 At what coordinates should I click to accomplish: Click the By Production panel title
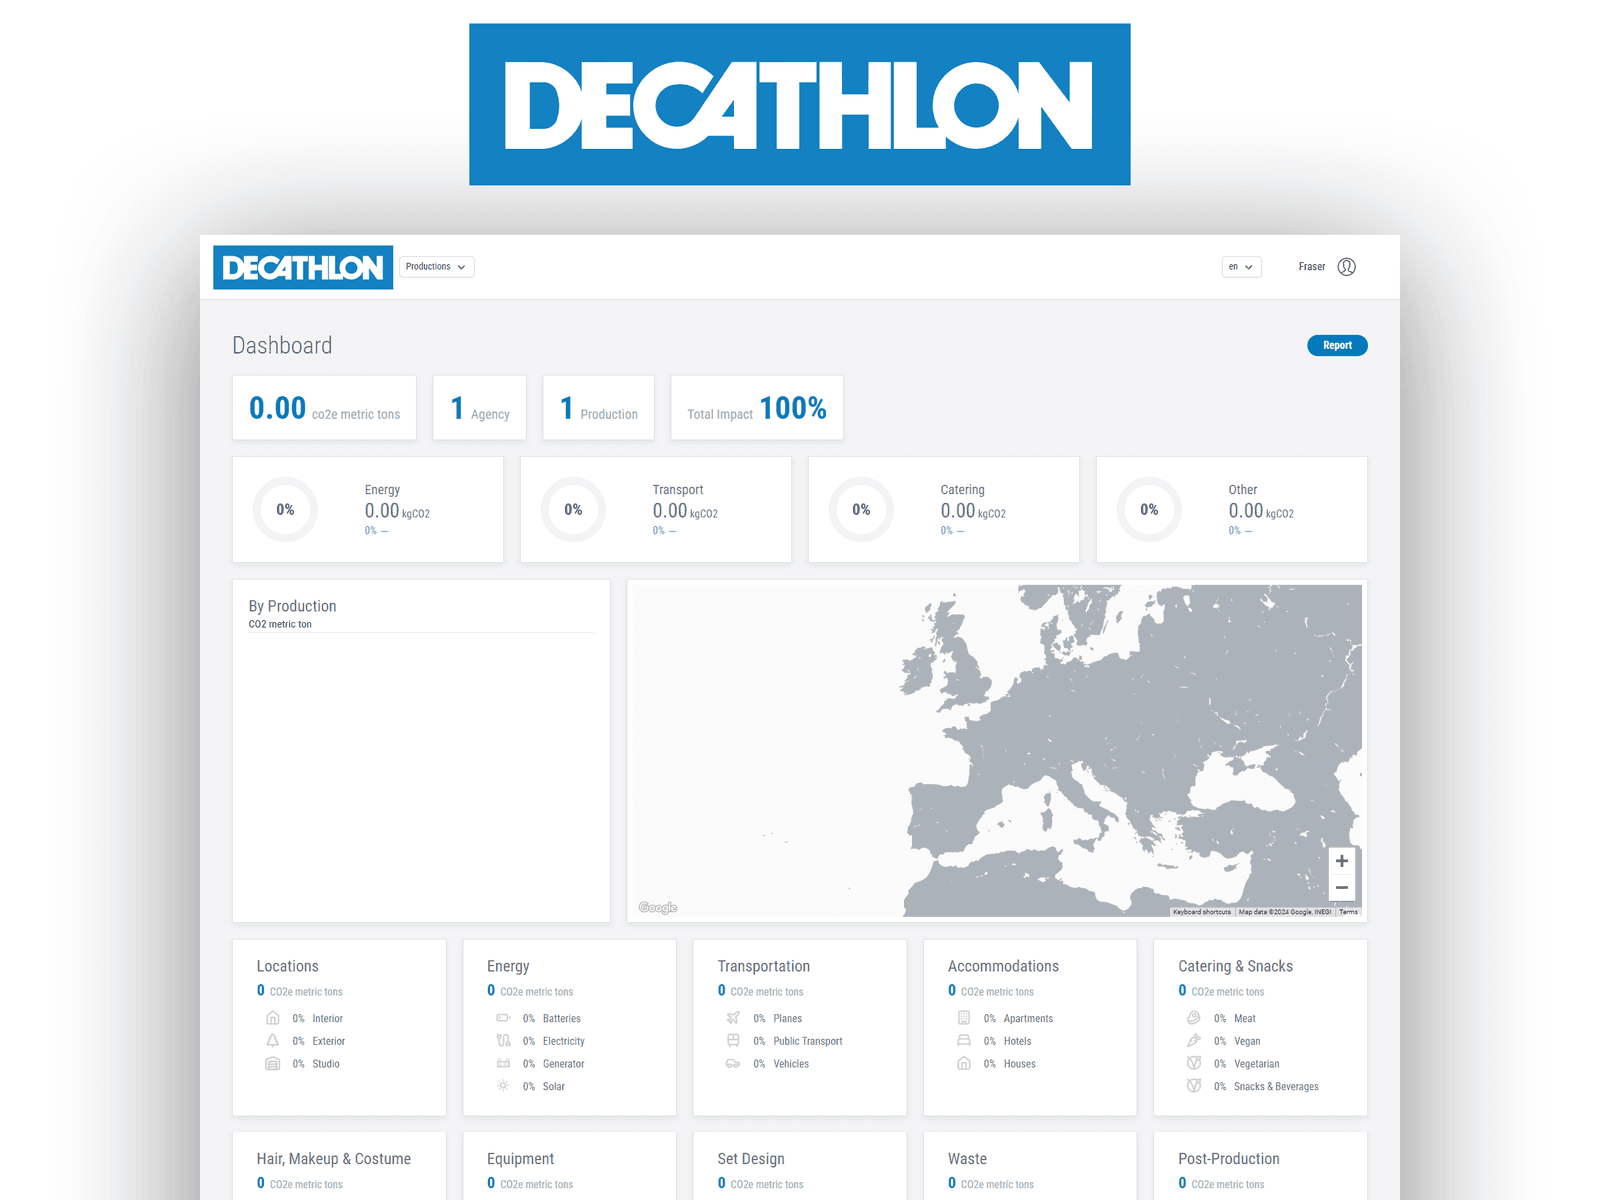(292, 606)
